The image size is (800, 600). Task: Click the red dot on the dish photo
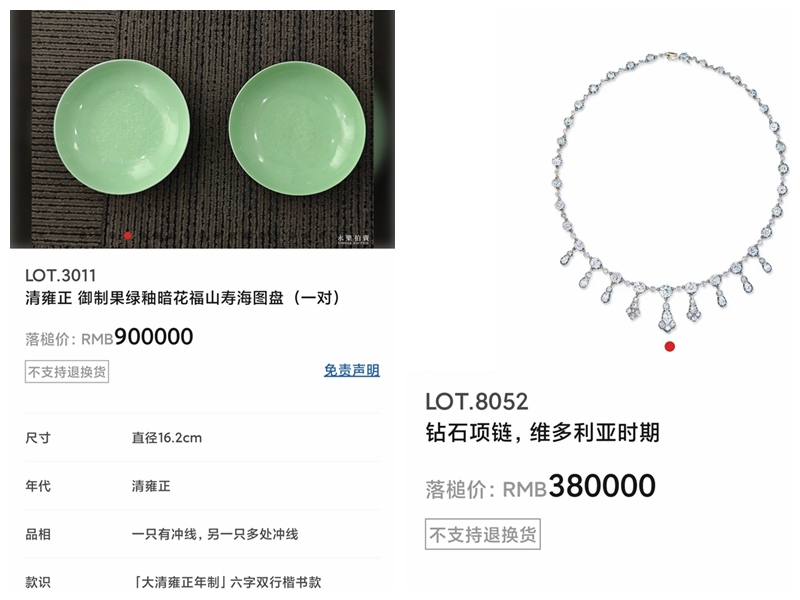point(128,236)
